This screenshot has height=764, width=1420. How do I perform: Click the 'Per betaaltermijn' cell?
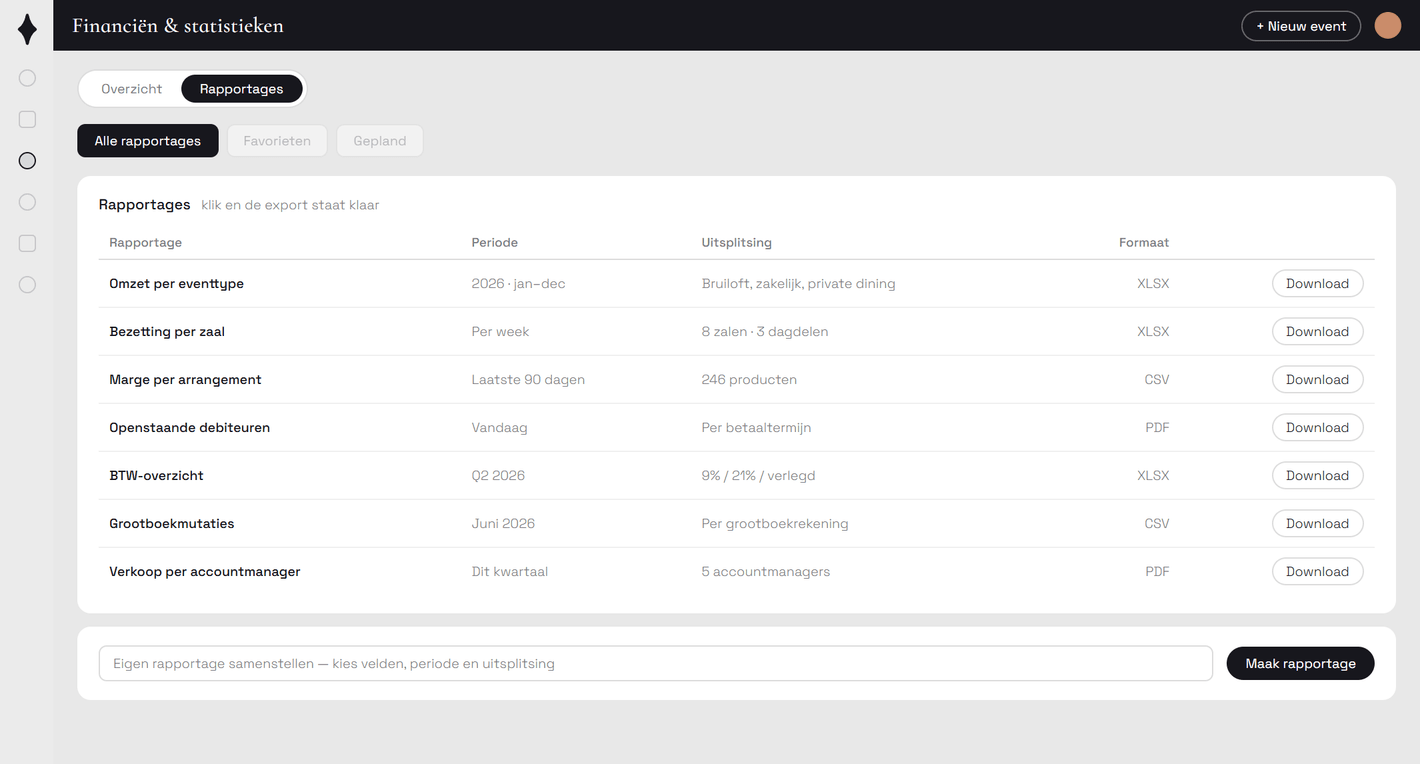(756, 428)
